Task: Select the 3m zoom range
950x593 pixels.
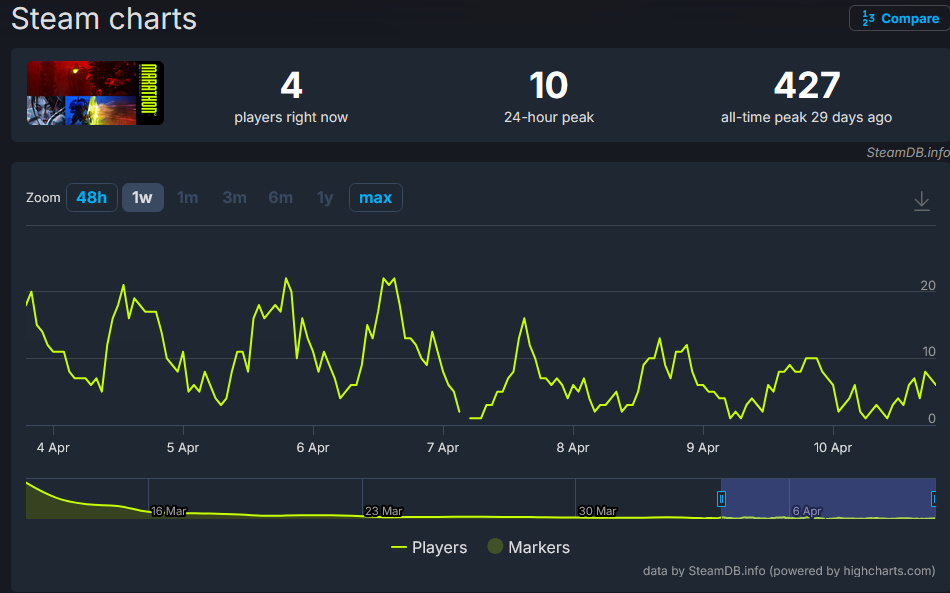Action: [234, 197]
